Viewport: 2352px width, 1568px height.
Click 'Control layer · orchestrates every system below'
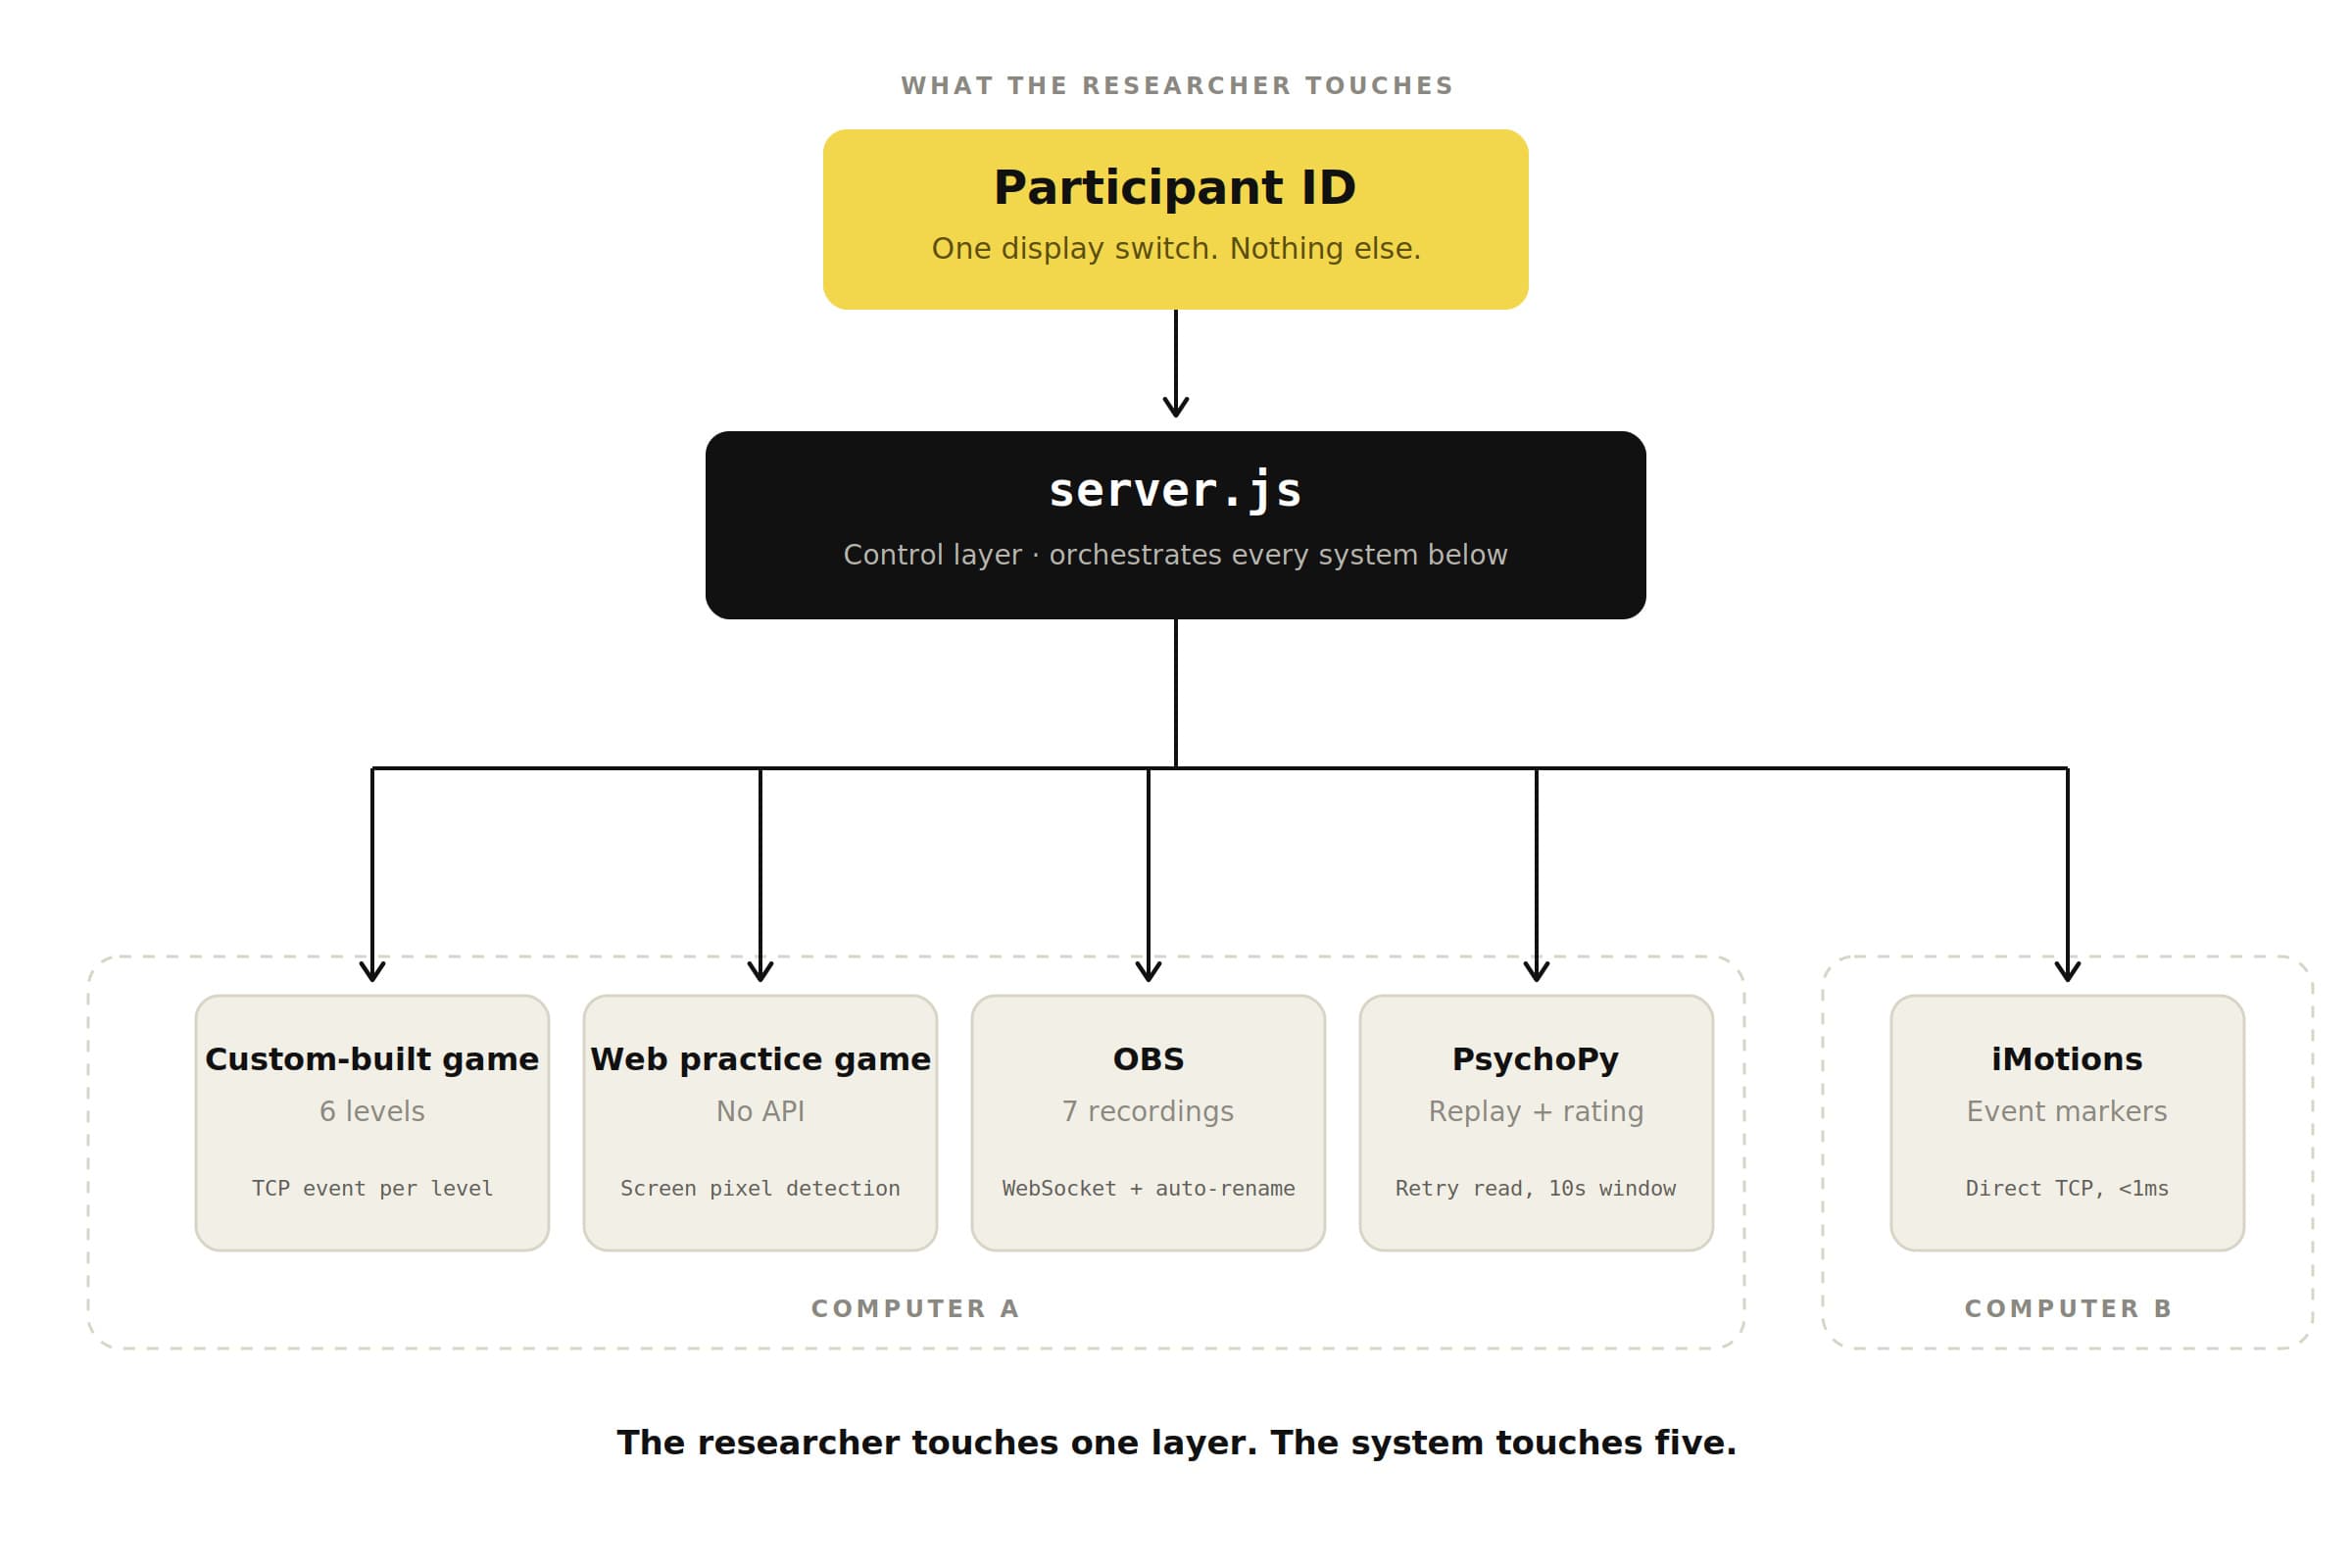(1175, 555)
